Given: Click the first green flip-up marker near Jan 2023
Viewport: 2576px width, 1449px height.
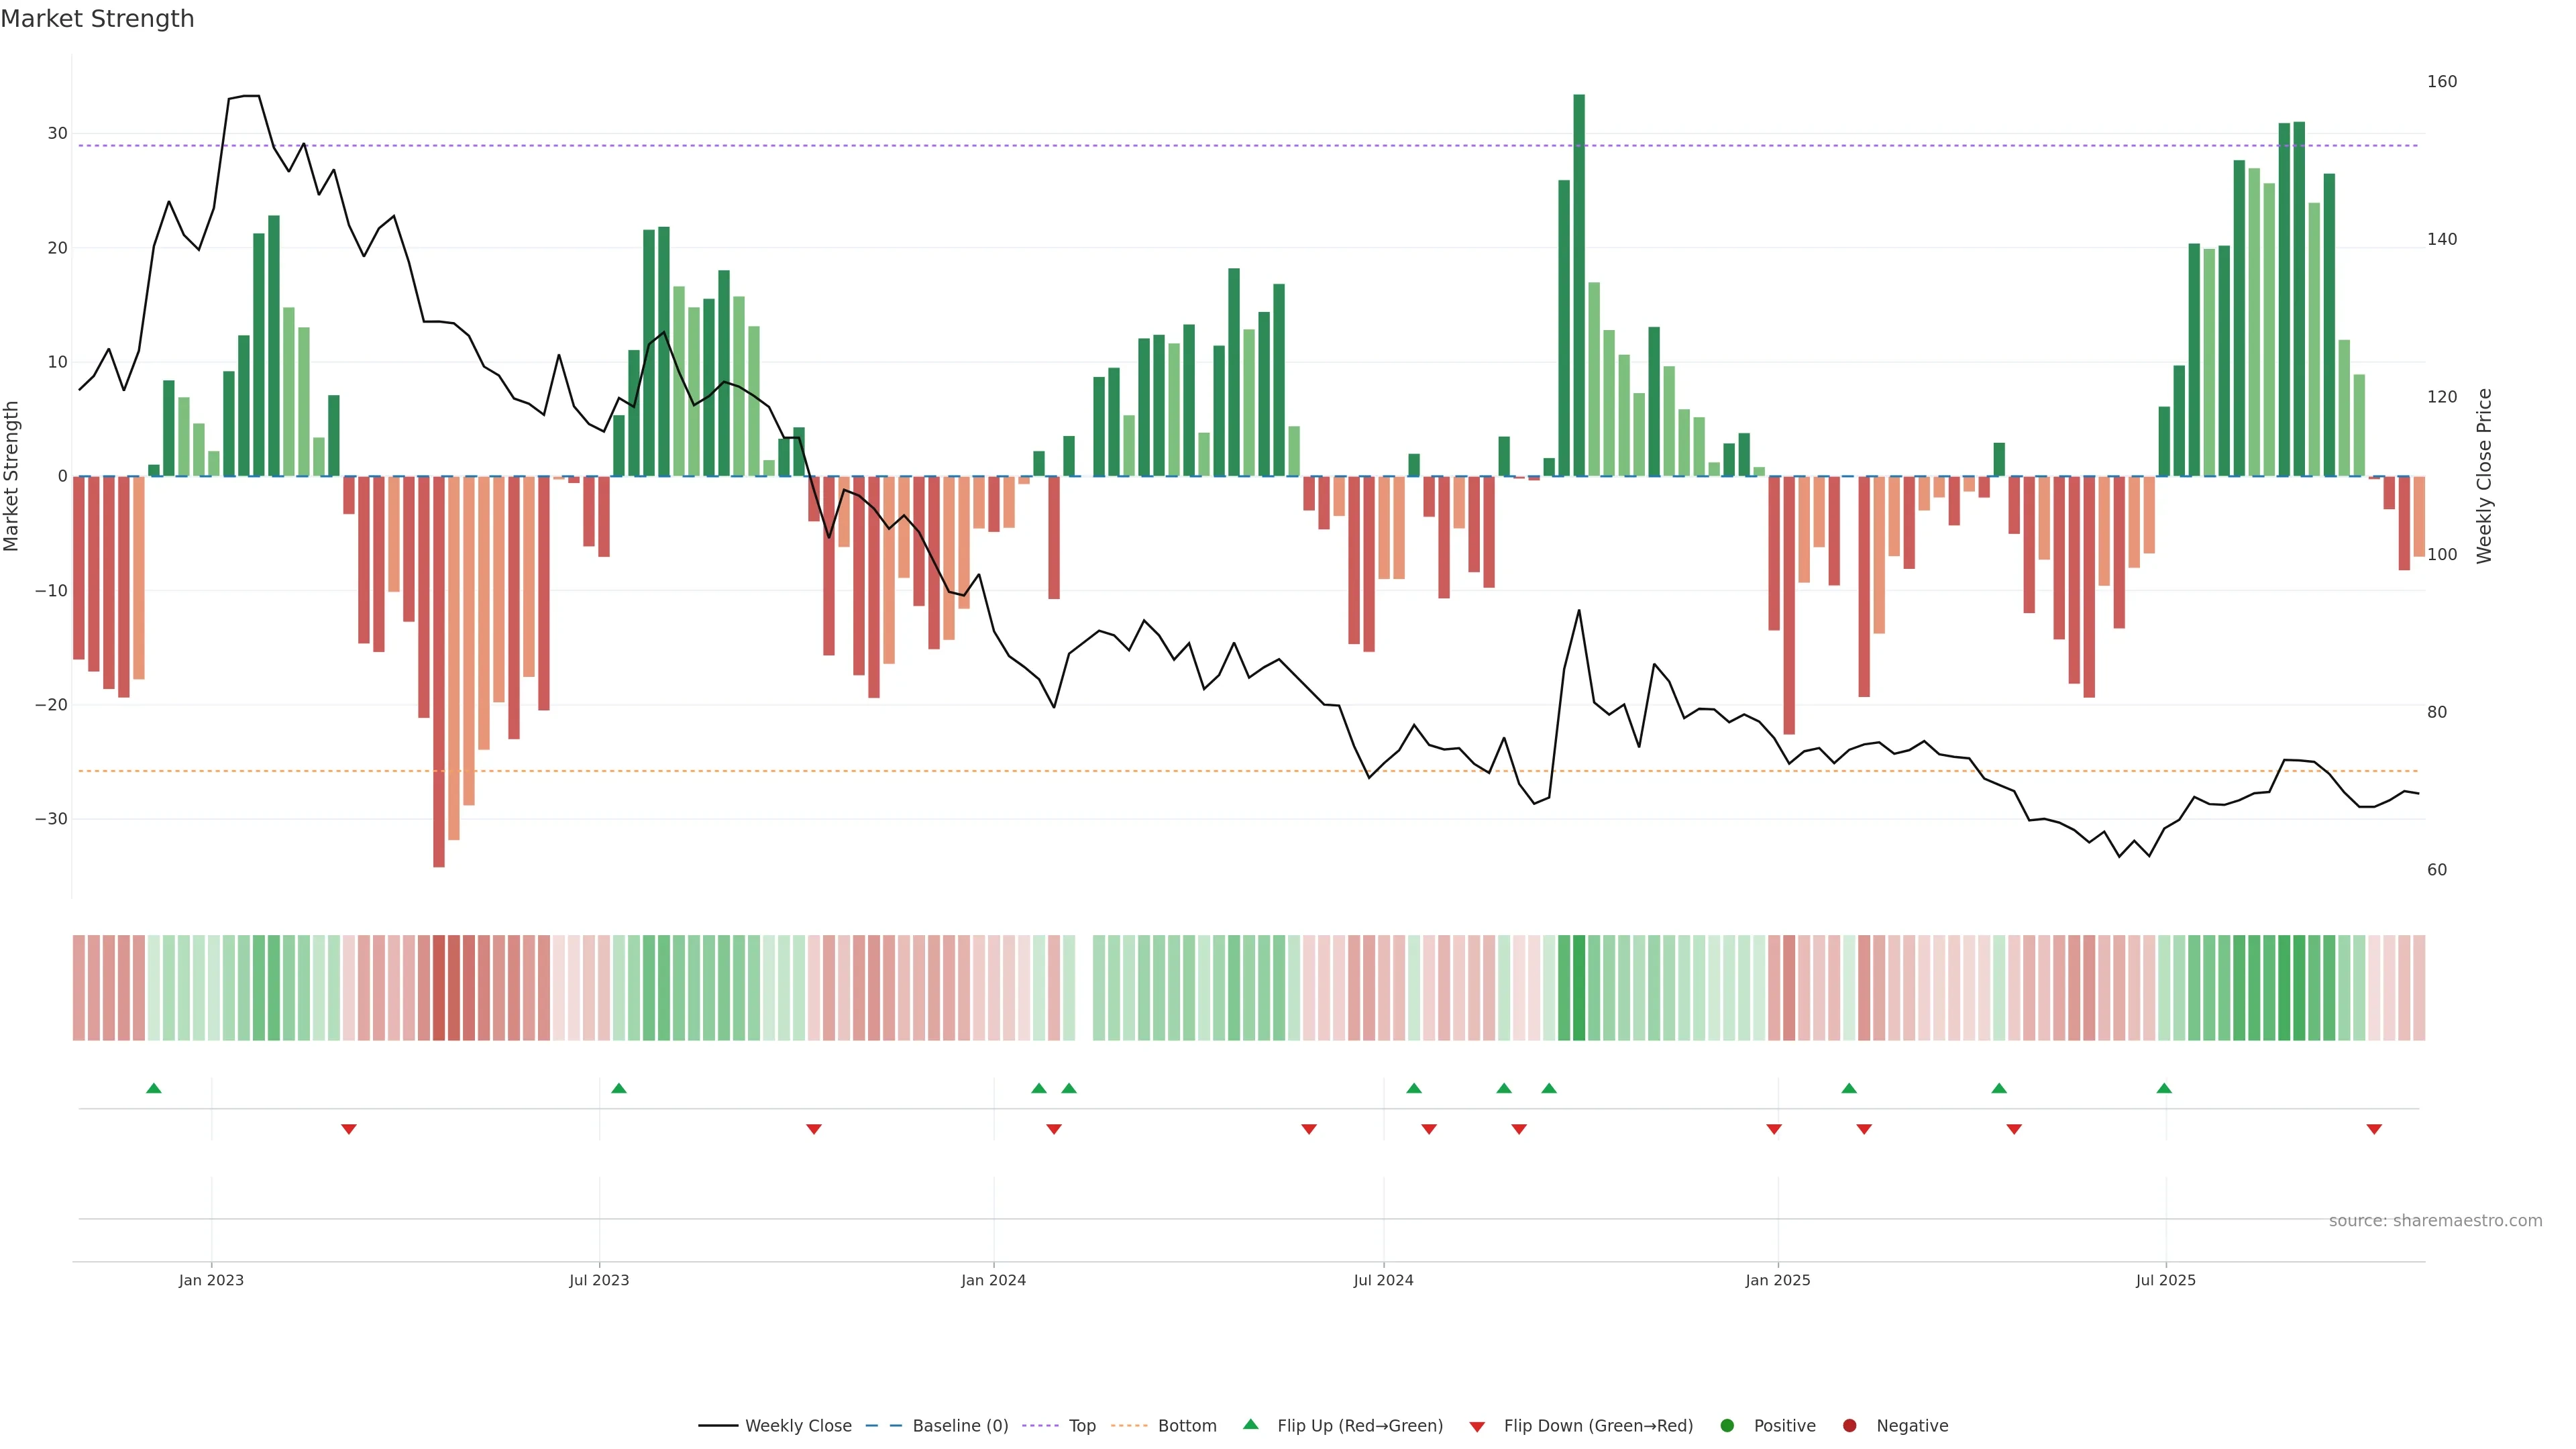Looking at the screenshot, I should [153, 1088].
